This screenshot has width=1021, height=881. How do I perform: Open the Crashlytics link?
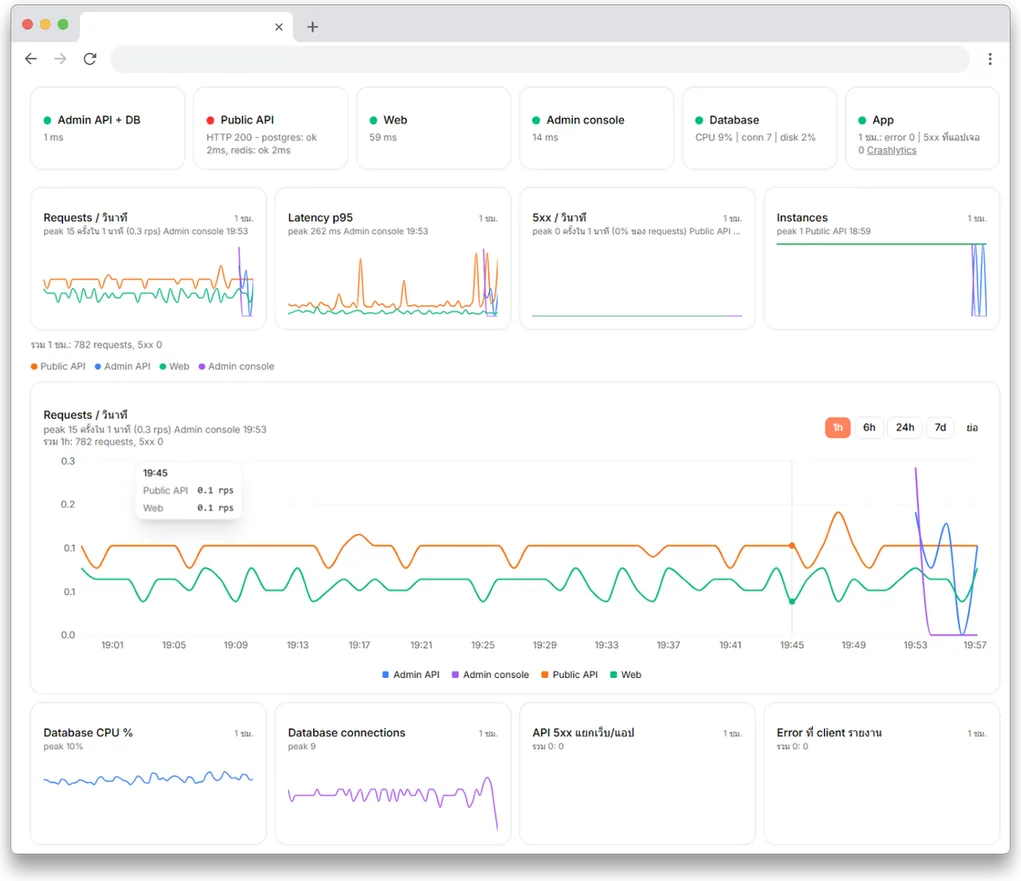coord(891,150)
